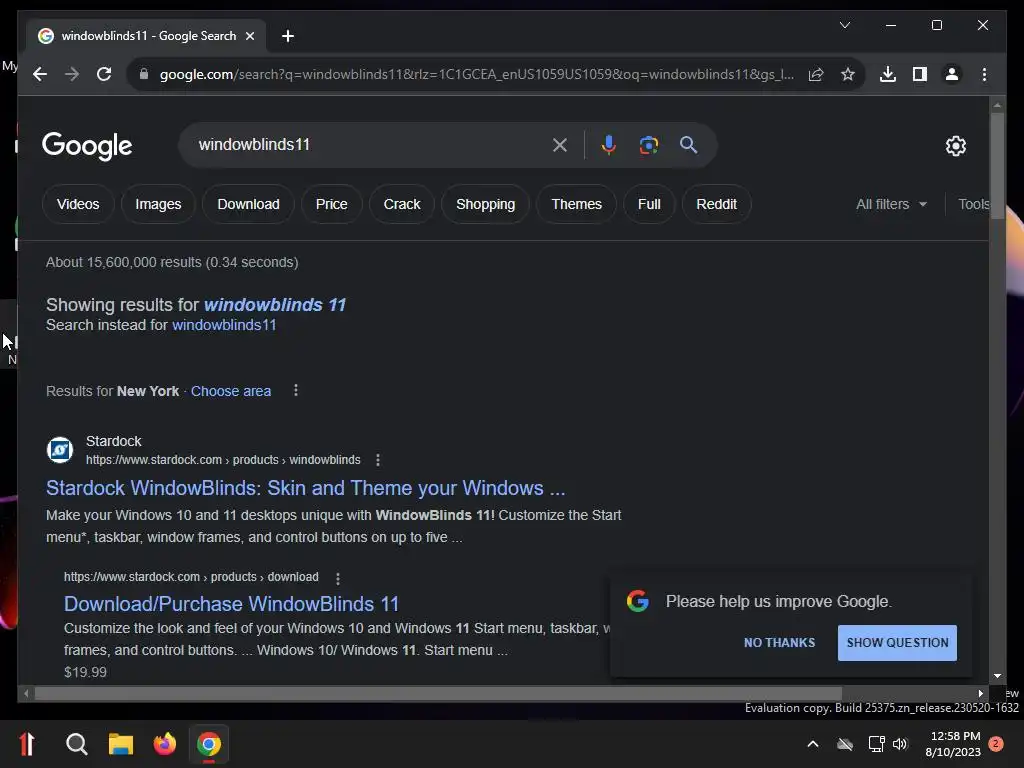Open the taskbar clock and date
Viewport: 1024px width, 768px height.
[953, 744]
